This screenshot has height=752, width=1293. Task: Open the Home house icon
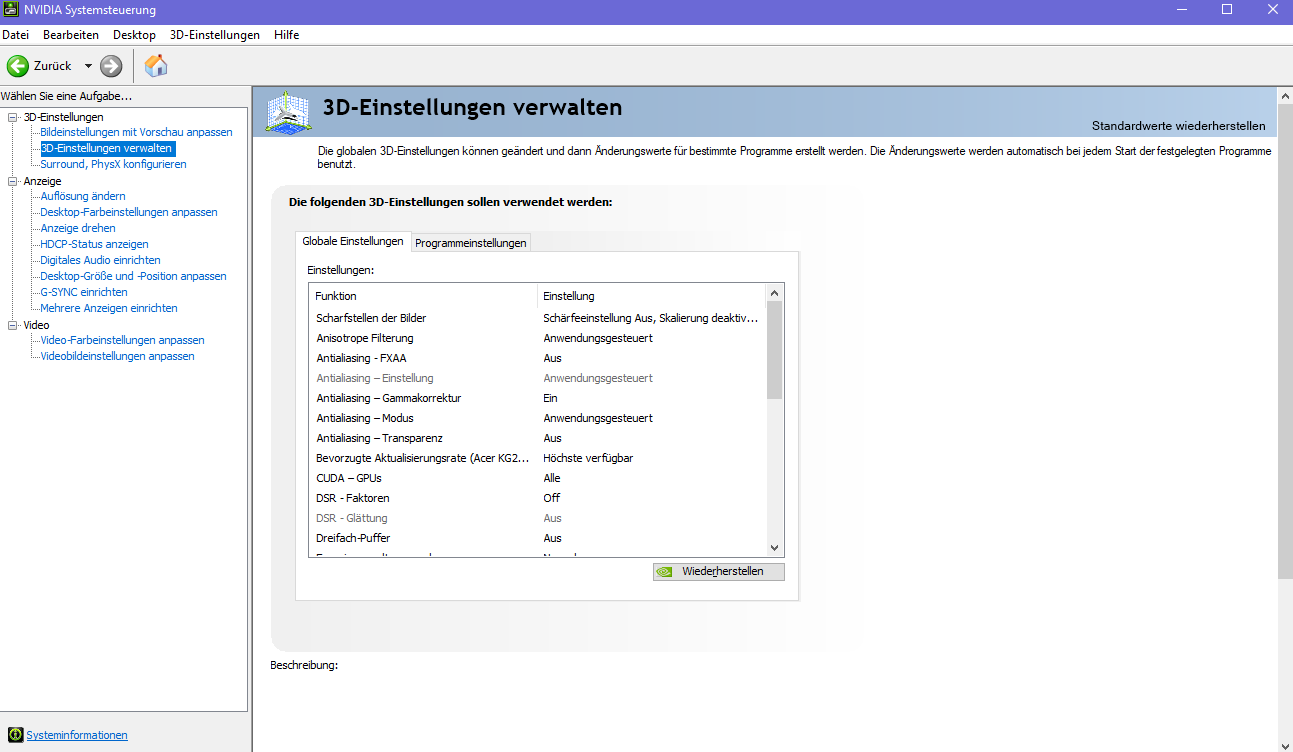[156, 66]
